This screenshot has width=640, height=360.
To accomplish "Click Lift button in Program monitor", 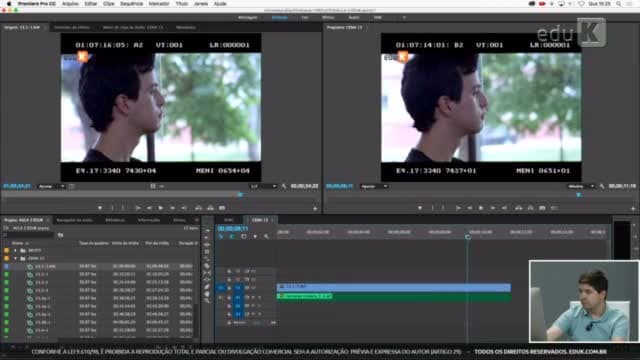I will (x=519, y=208).
